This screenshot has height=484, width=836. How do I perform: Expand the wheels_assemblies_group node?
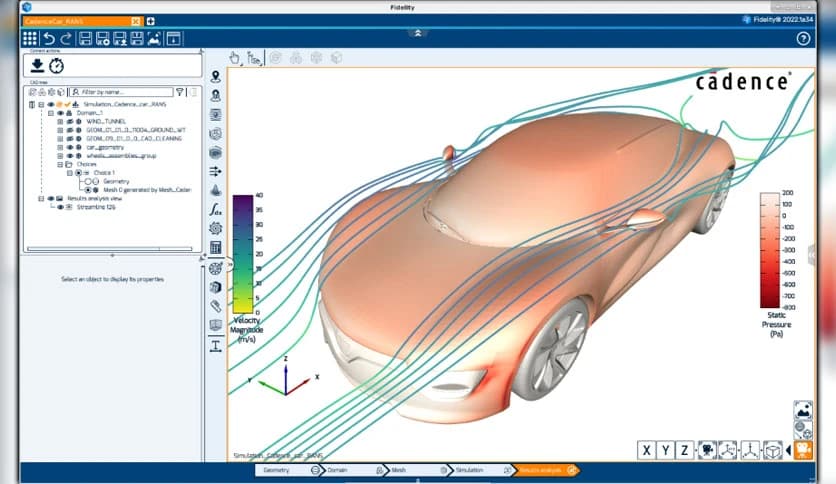(60, 156)
